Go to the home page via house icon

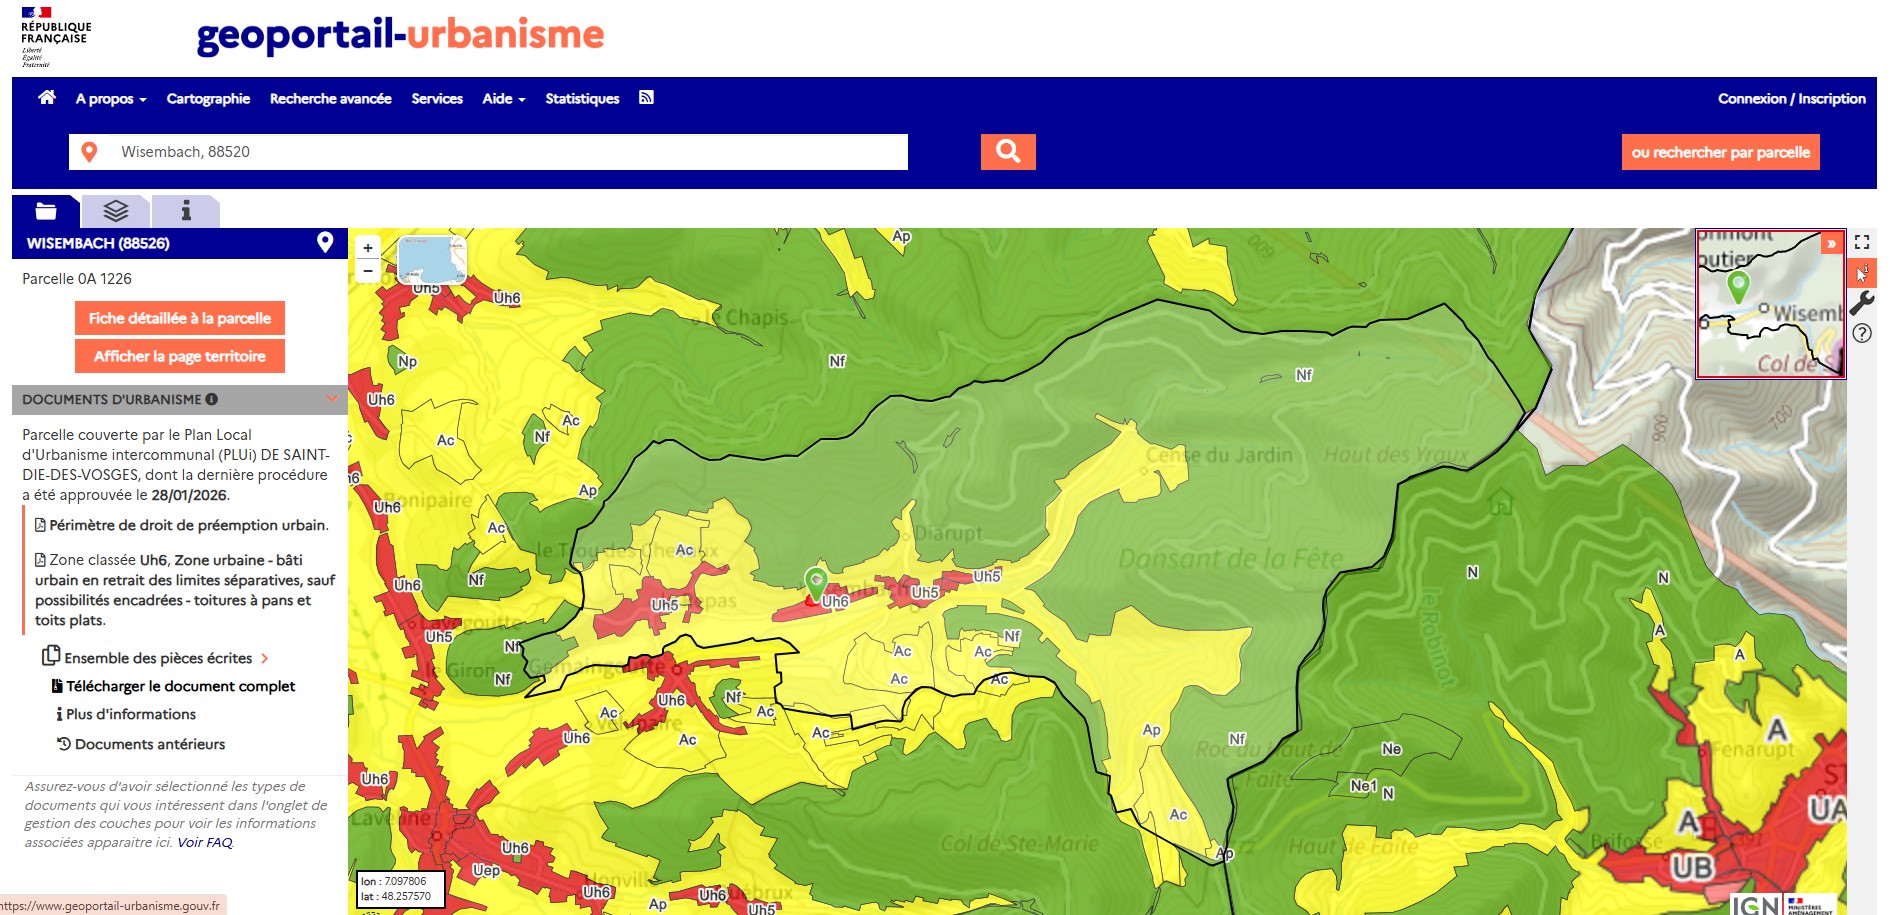47,97
